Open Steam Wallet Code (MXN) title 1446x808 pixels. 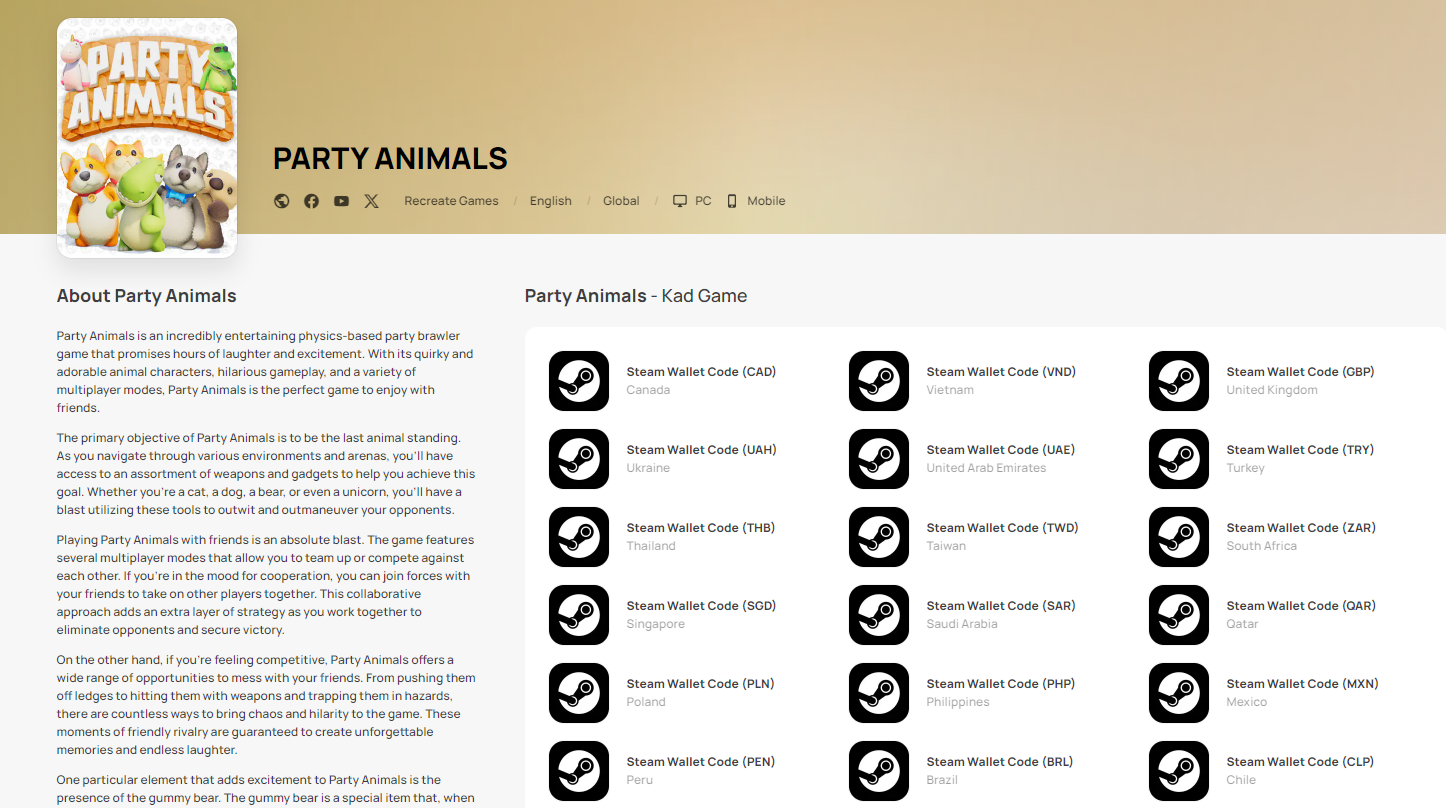coord(1302,684)
